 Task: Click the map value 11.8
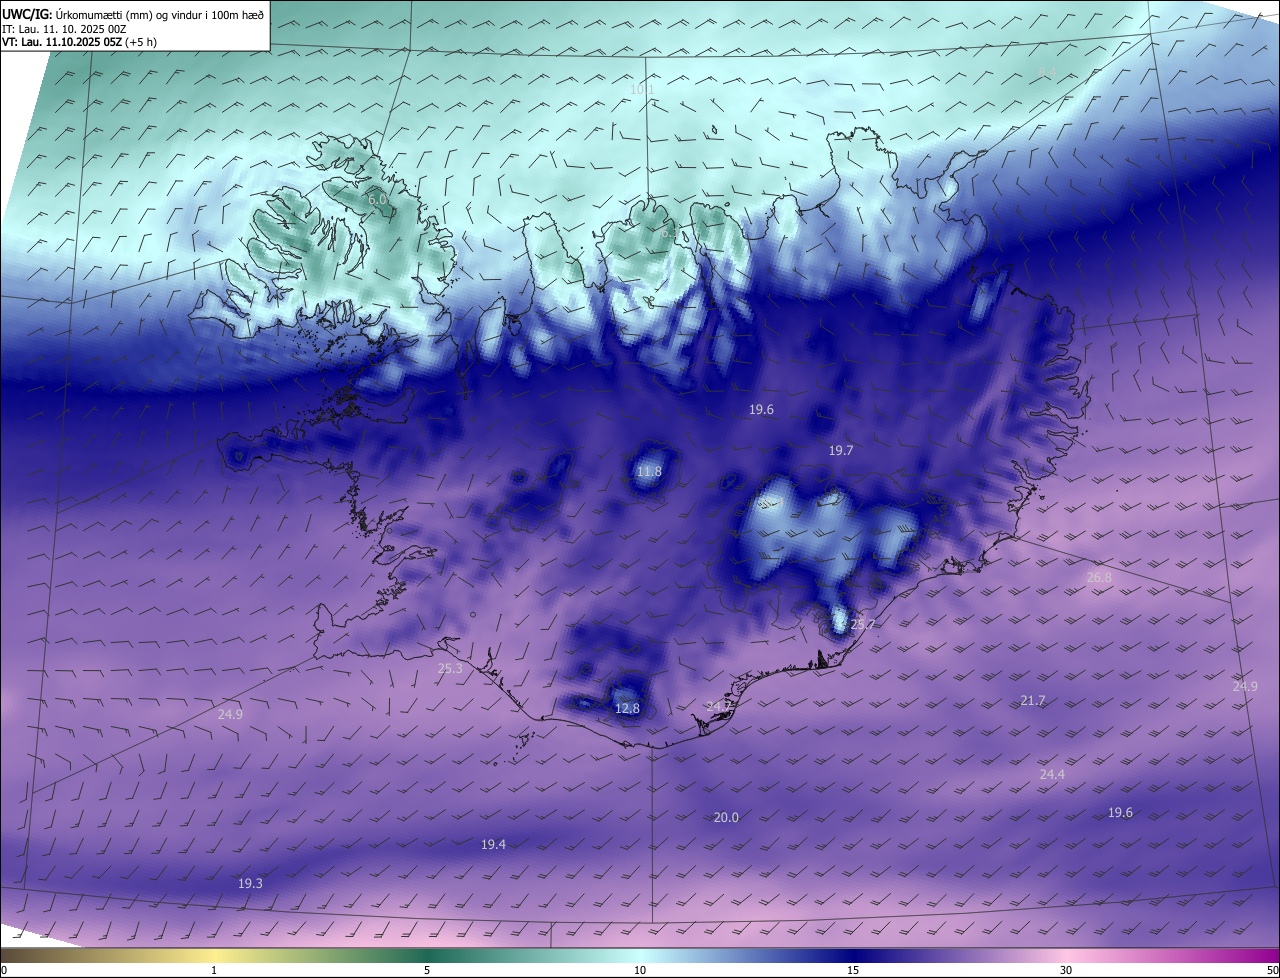pos(649,472)
